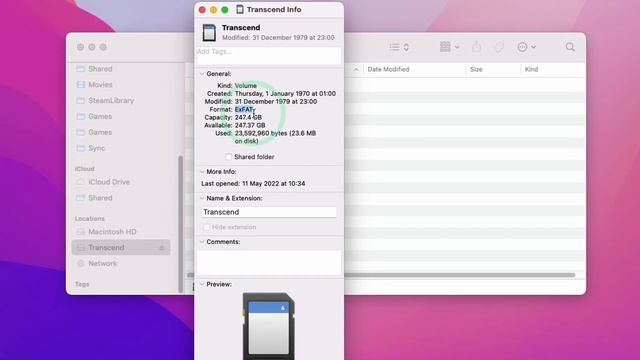Click the Capacity value 247.4 GB
The width and height of the screenshot is (640, 360).
[x=248, y=118]
